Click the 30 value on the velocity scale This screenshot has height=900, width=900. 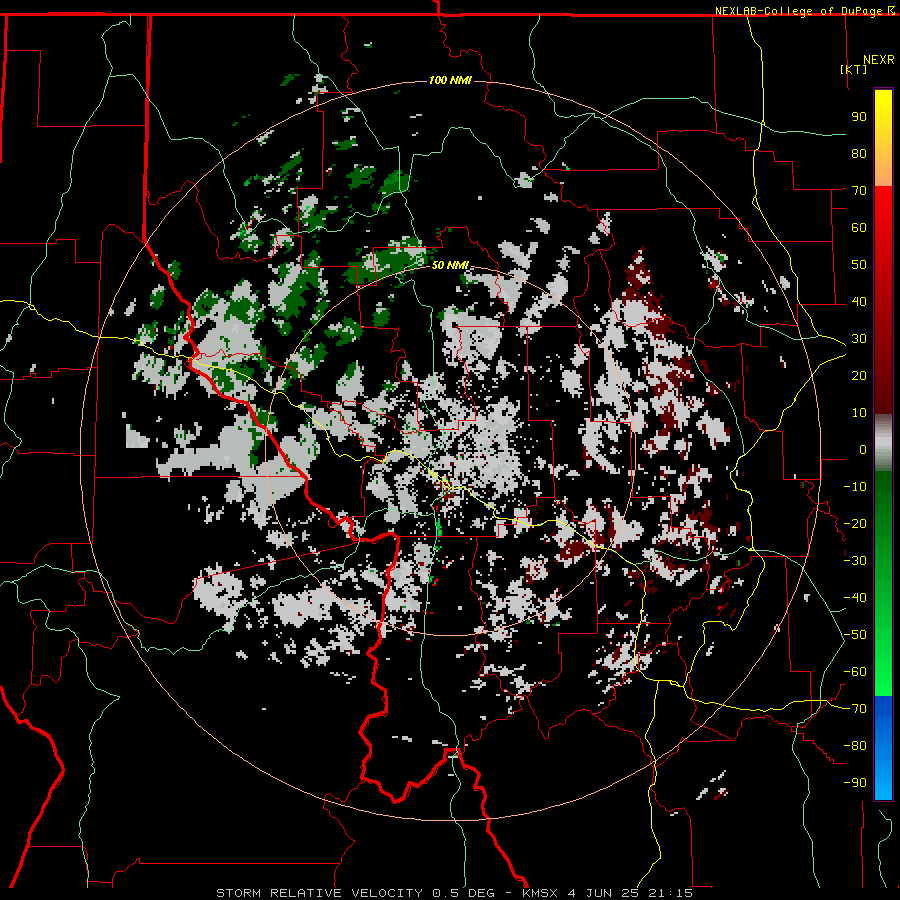[x=859, y=339]
